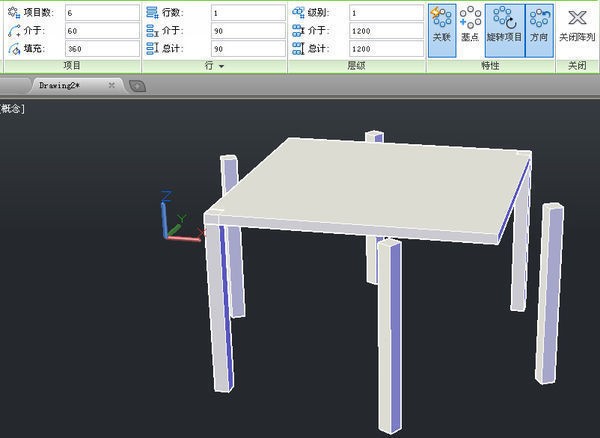This screenshot has width=600, height=438.
Task: Click the 行数 row count icon
Action: coord(152,13)
